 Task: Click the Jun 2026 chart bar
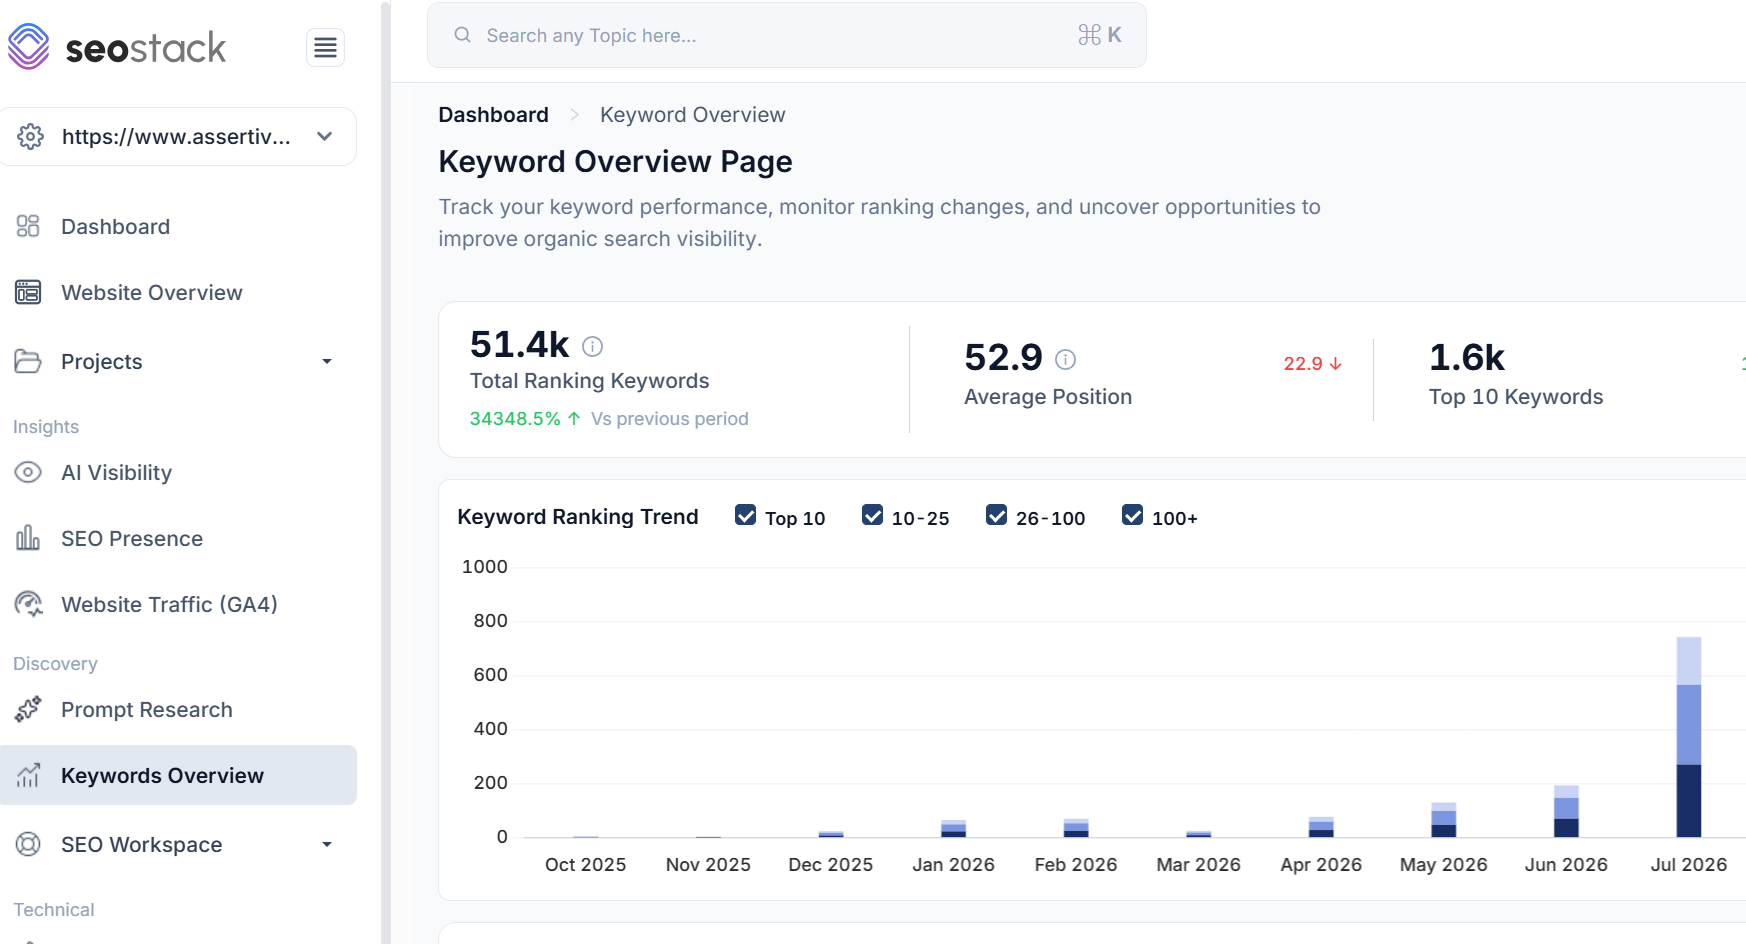(x=1566, y=811)
